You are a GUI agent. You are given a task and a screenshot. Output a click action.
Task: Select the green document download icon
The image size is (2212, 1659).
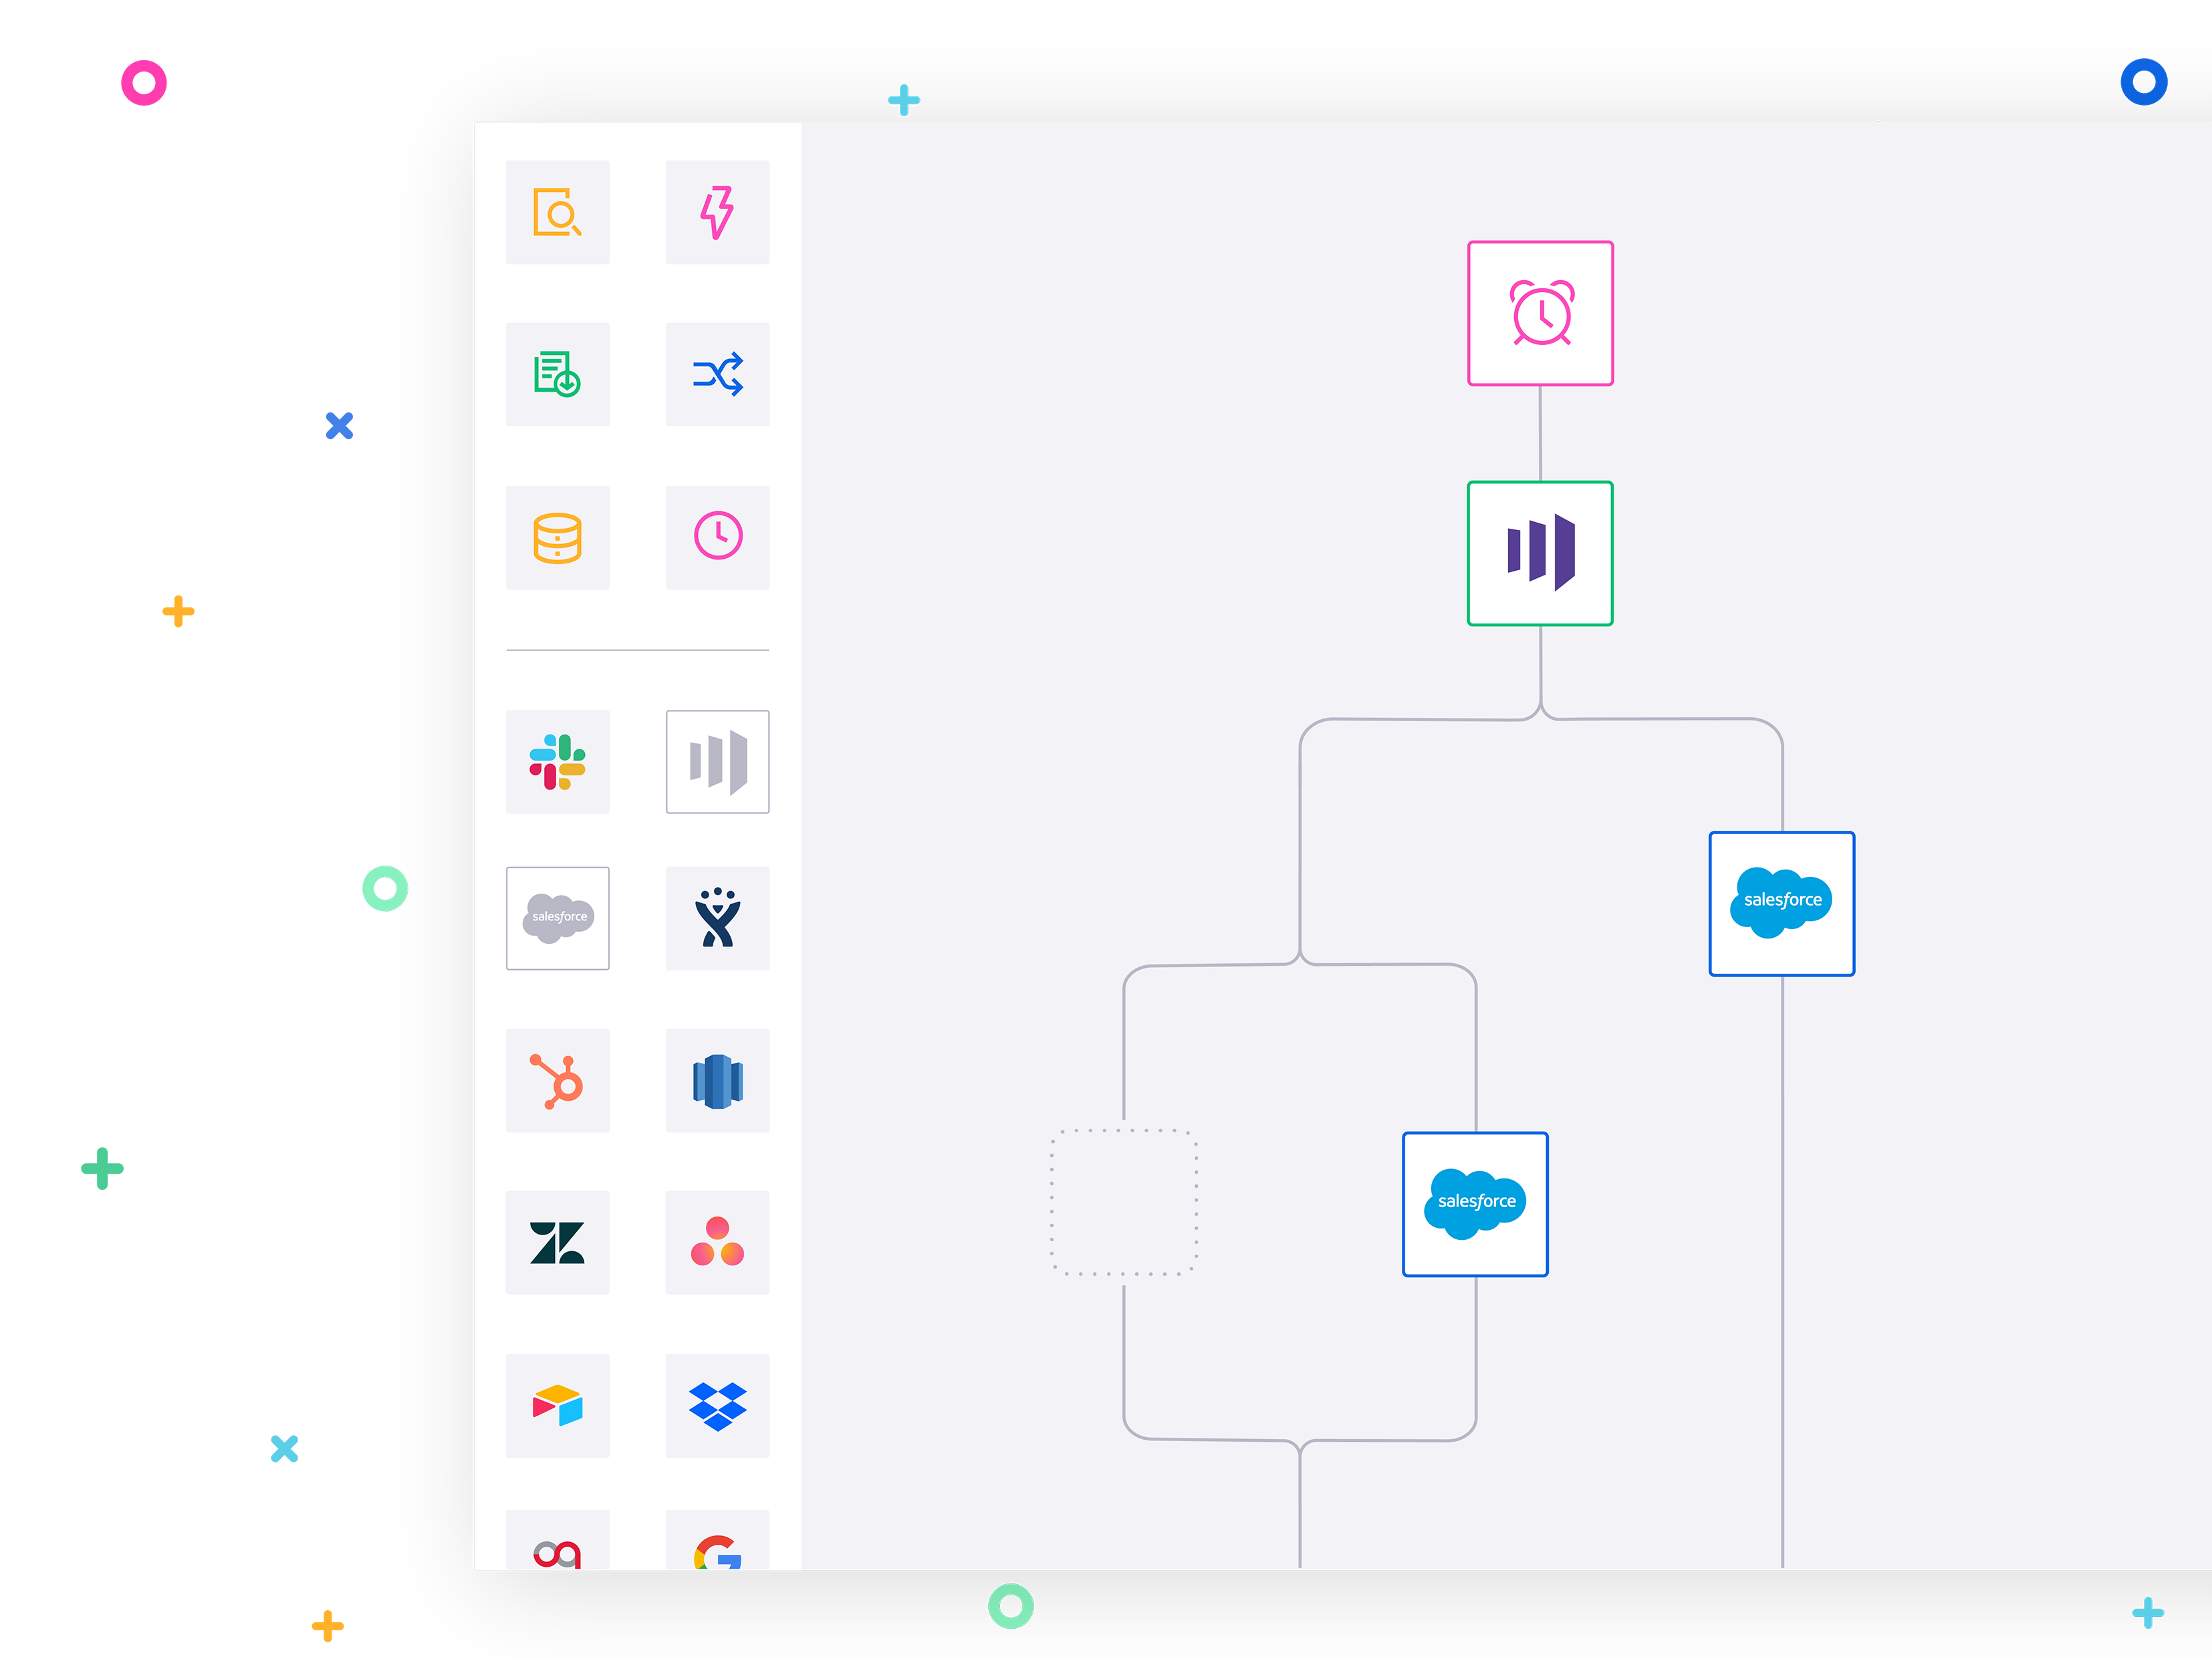(x=557, y=374)
